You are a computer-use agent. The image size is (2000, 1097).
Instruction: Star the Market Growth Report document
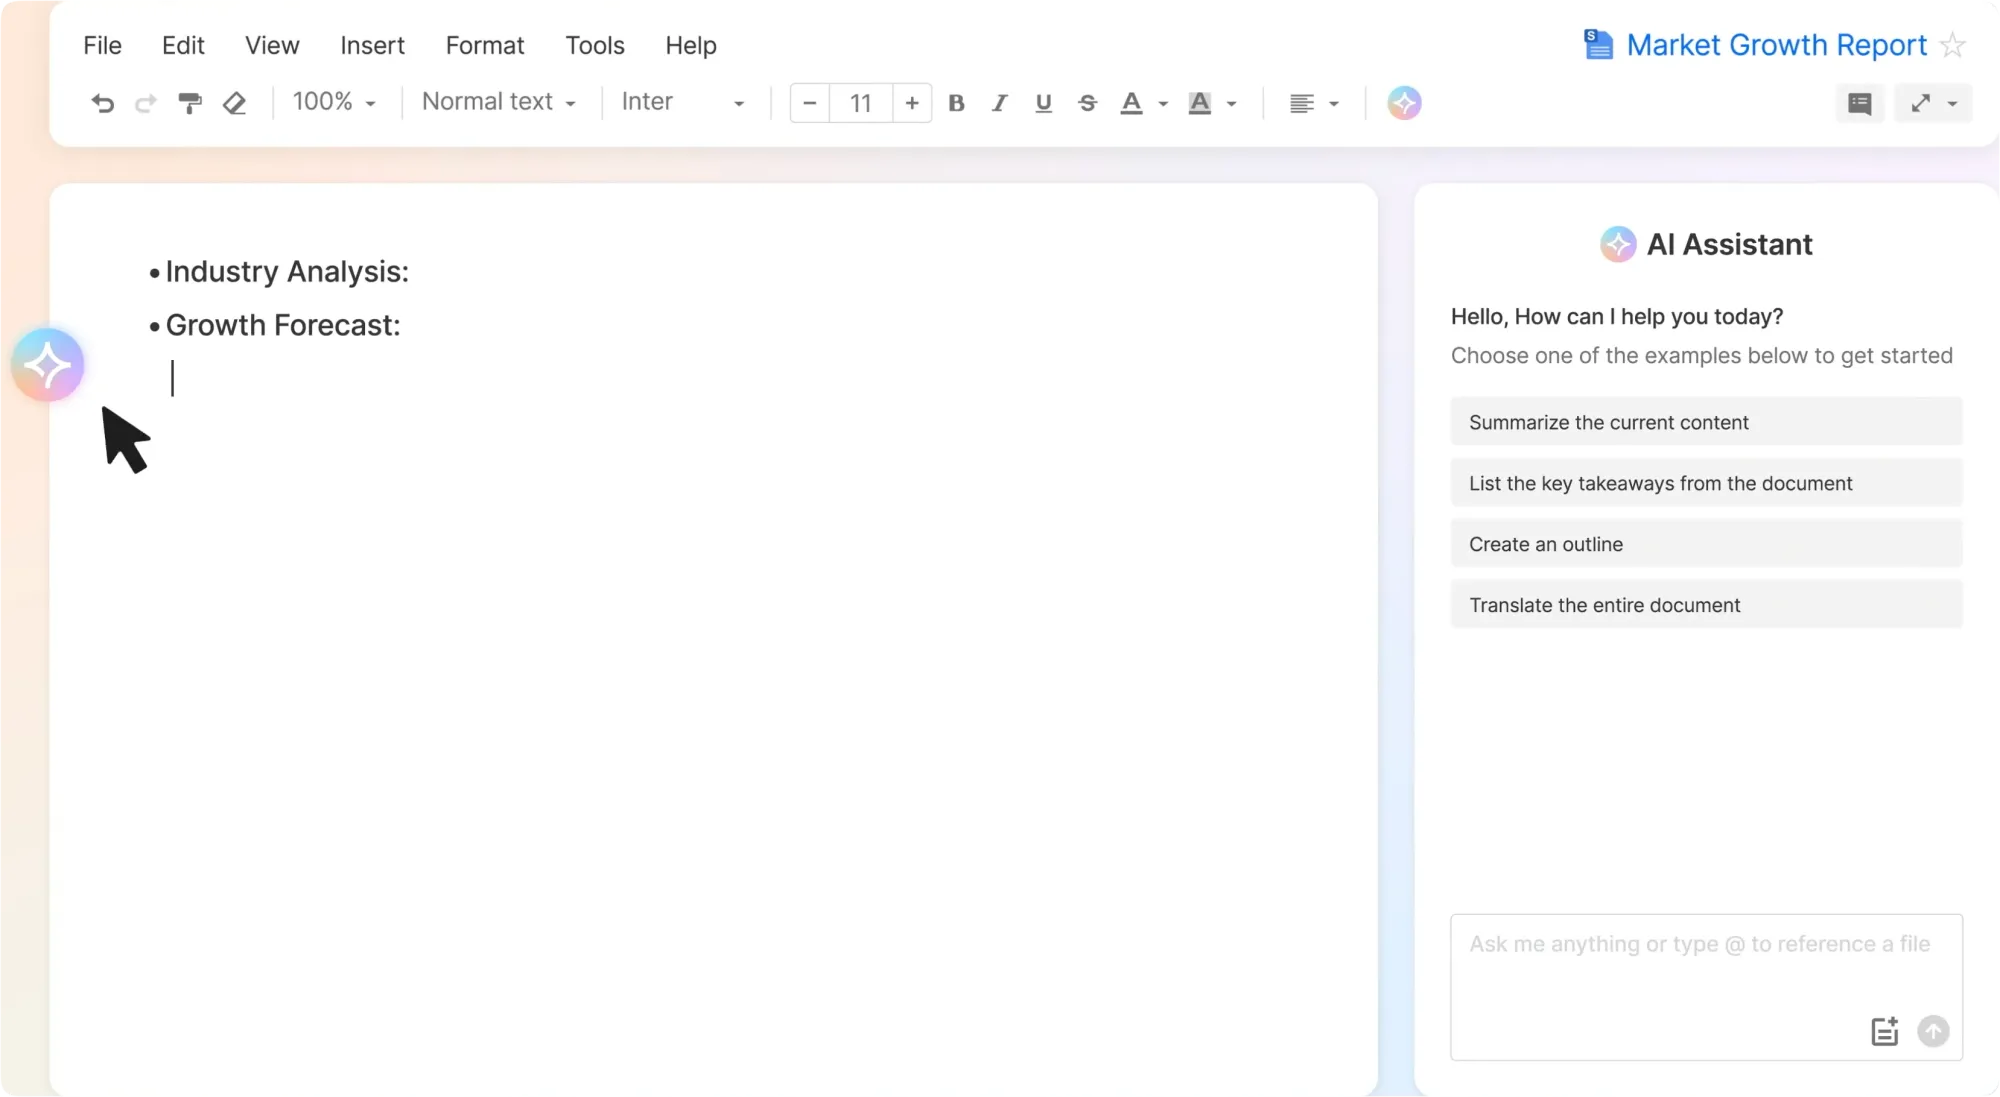1952,45
